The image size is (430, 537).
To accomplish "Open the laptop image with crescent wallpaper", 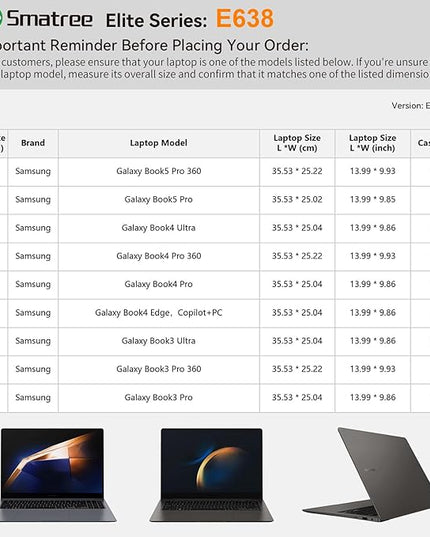I will (x=212, y=475).
